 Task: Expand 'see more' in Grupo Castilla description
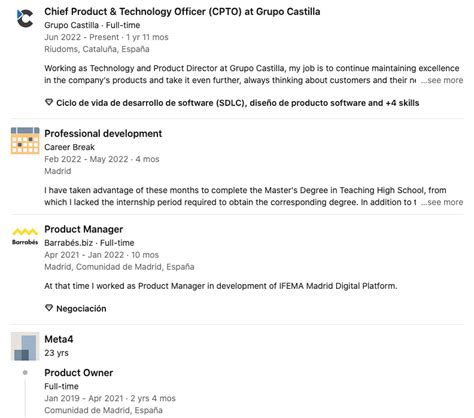[442, 80]
